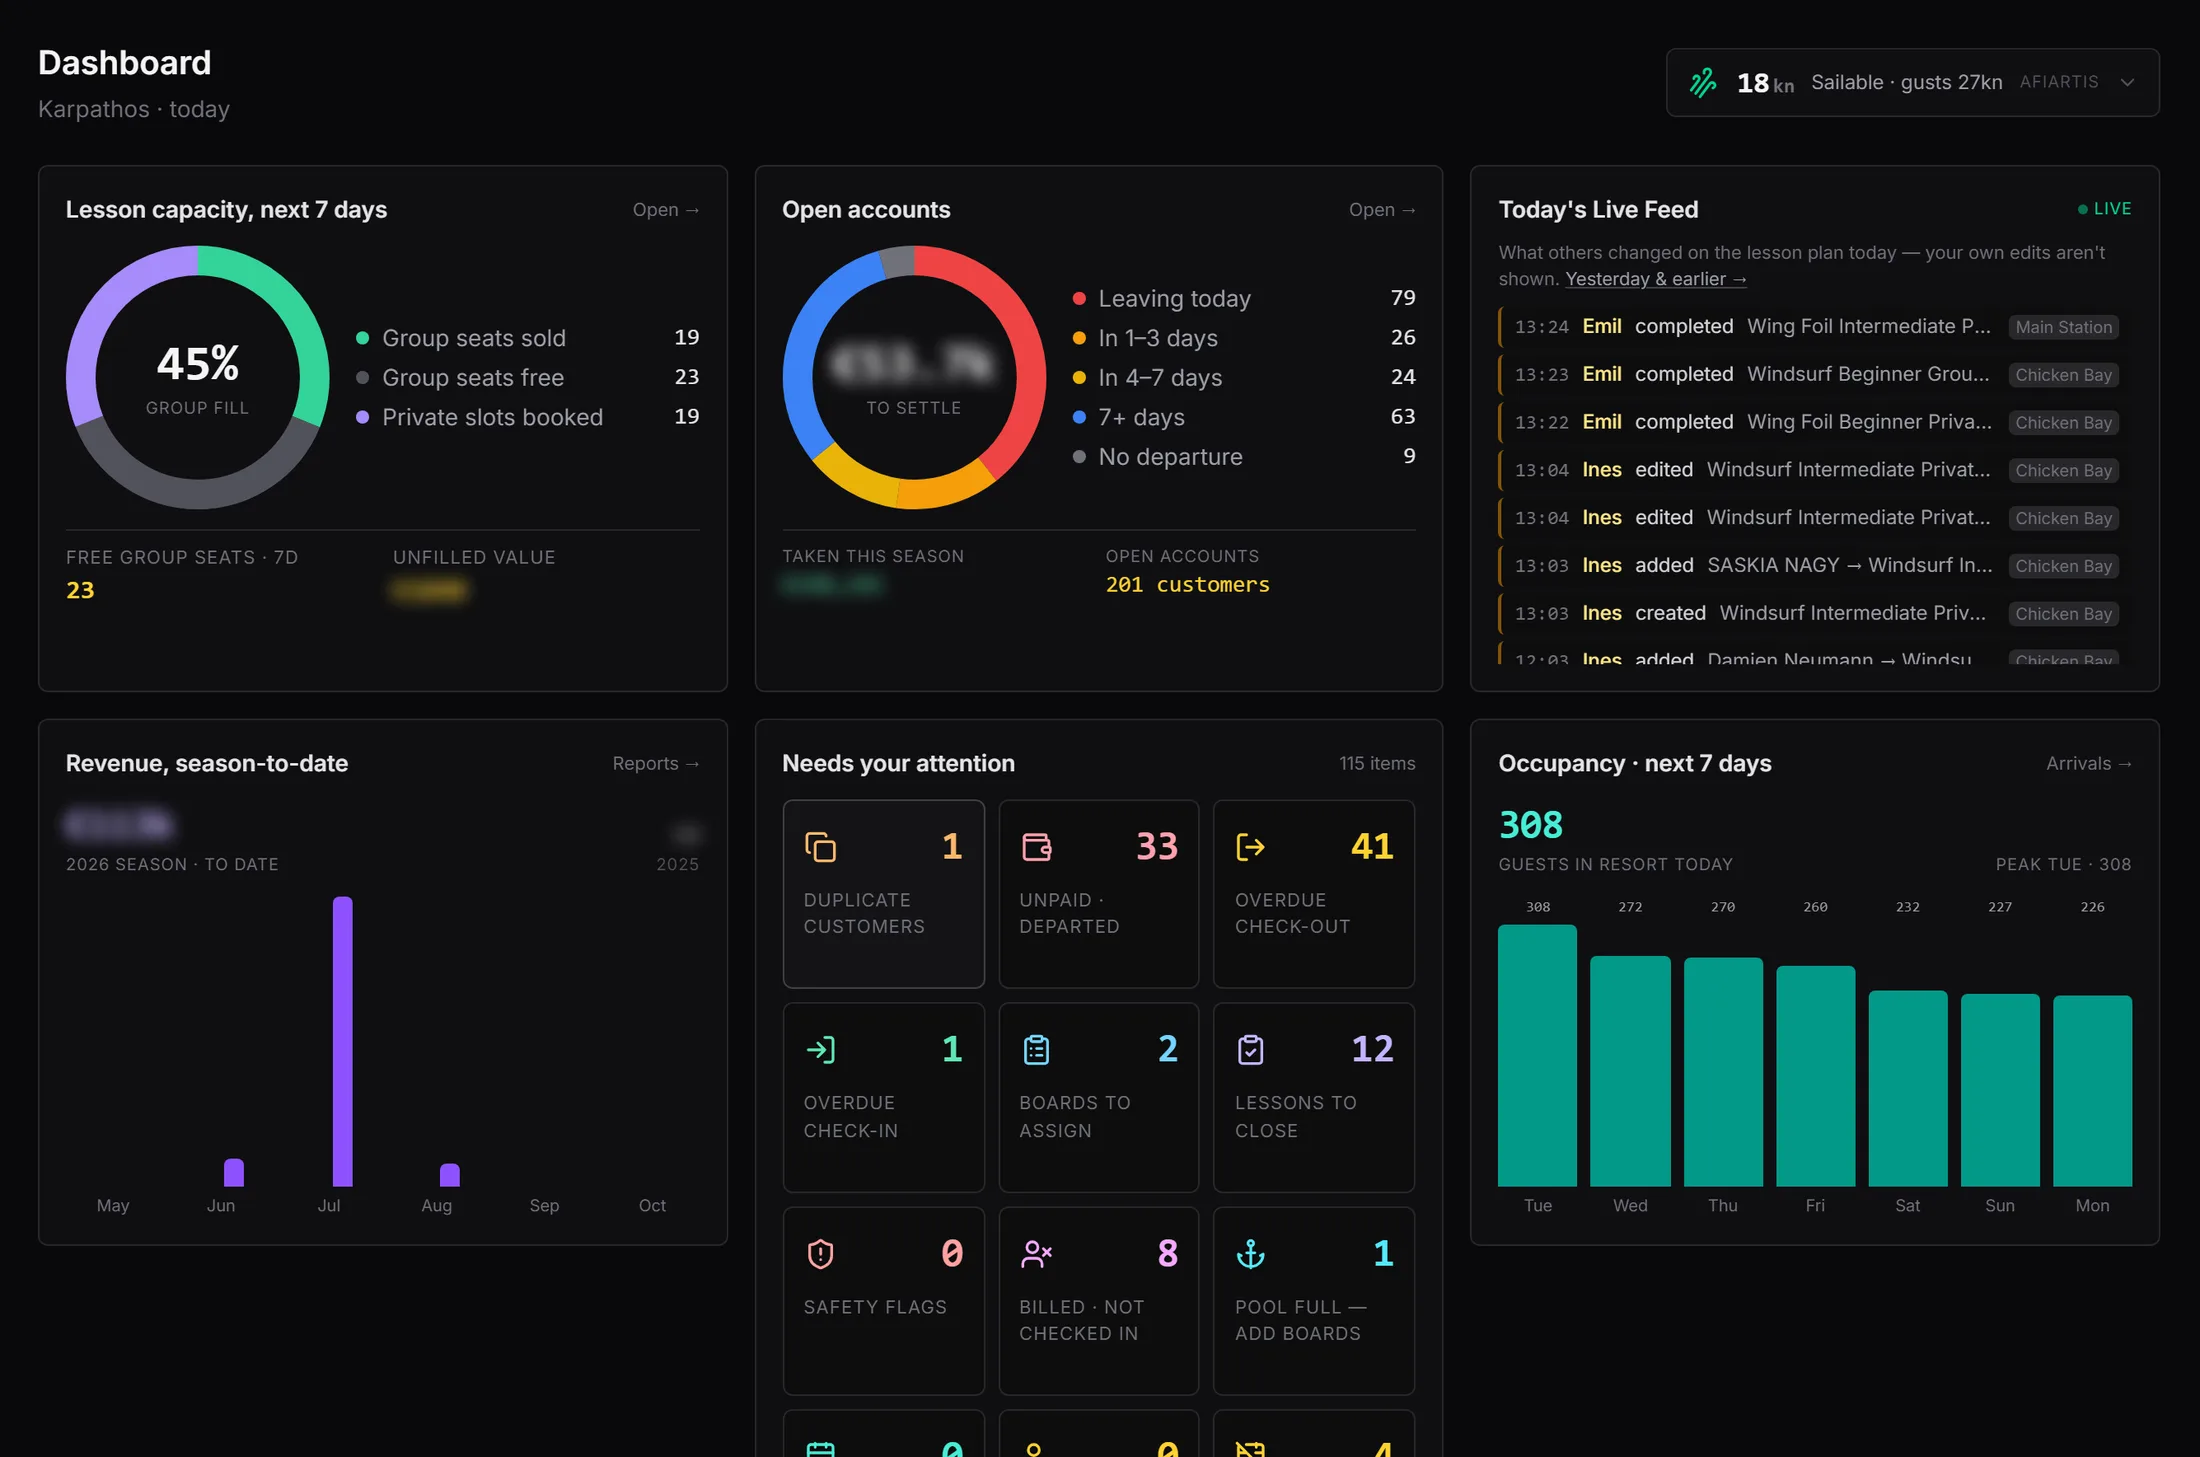Click the Boards to Assign clipboard icon
Screen dimensions: 2200x1457
click(1036, 1049)
